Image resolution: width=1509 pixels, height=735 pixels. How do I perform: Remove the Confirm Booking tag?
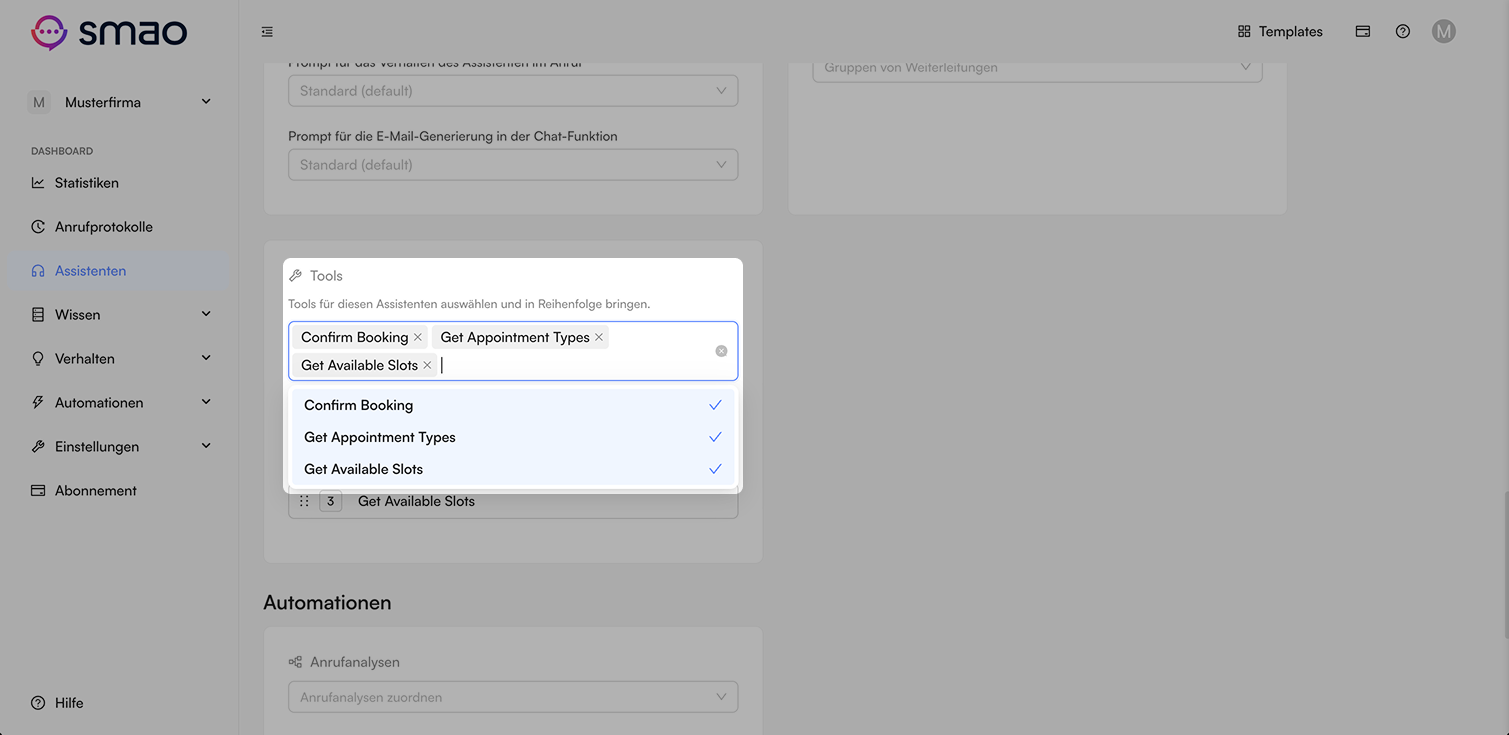418,337
